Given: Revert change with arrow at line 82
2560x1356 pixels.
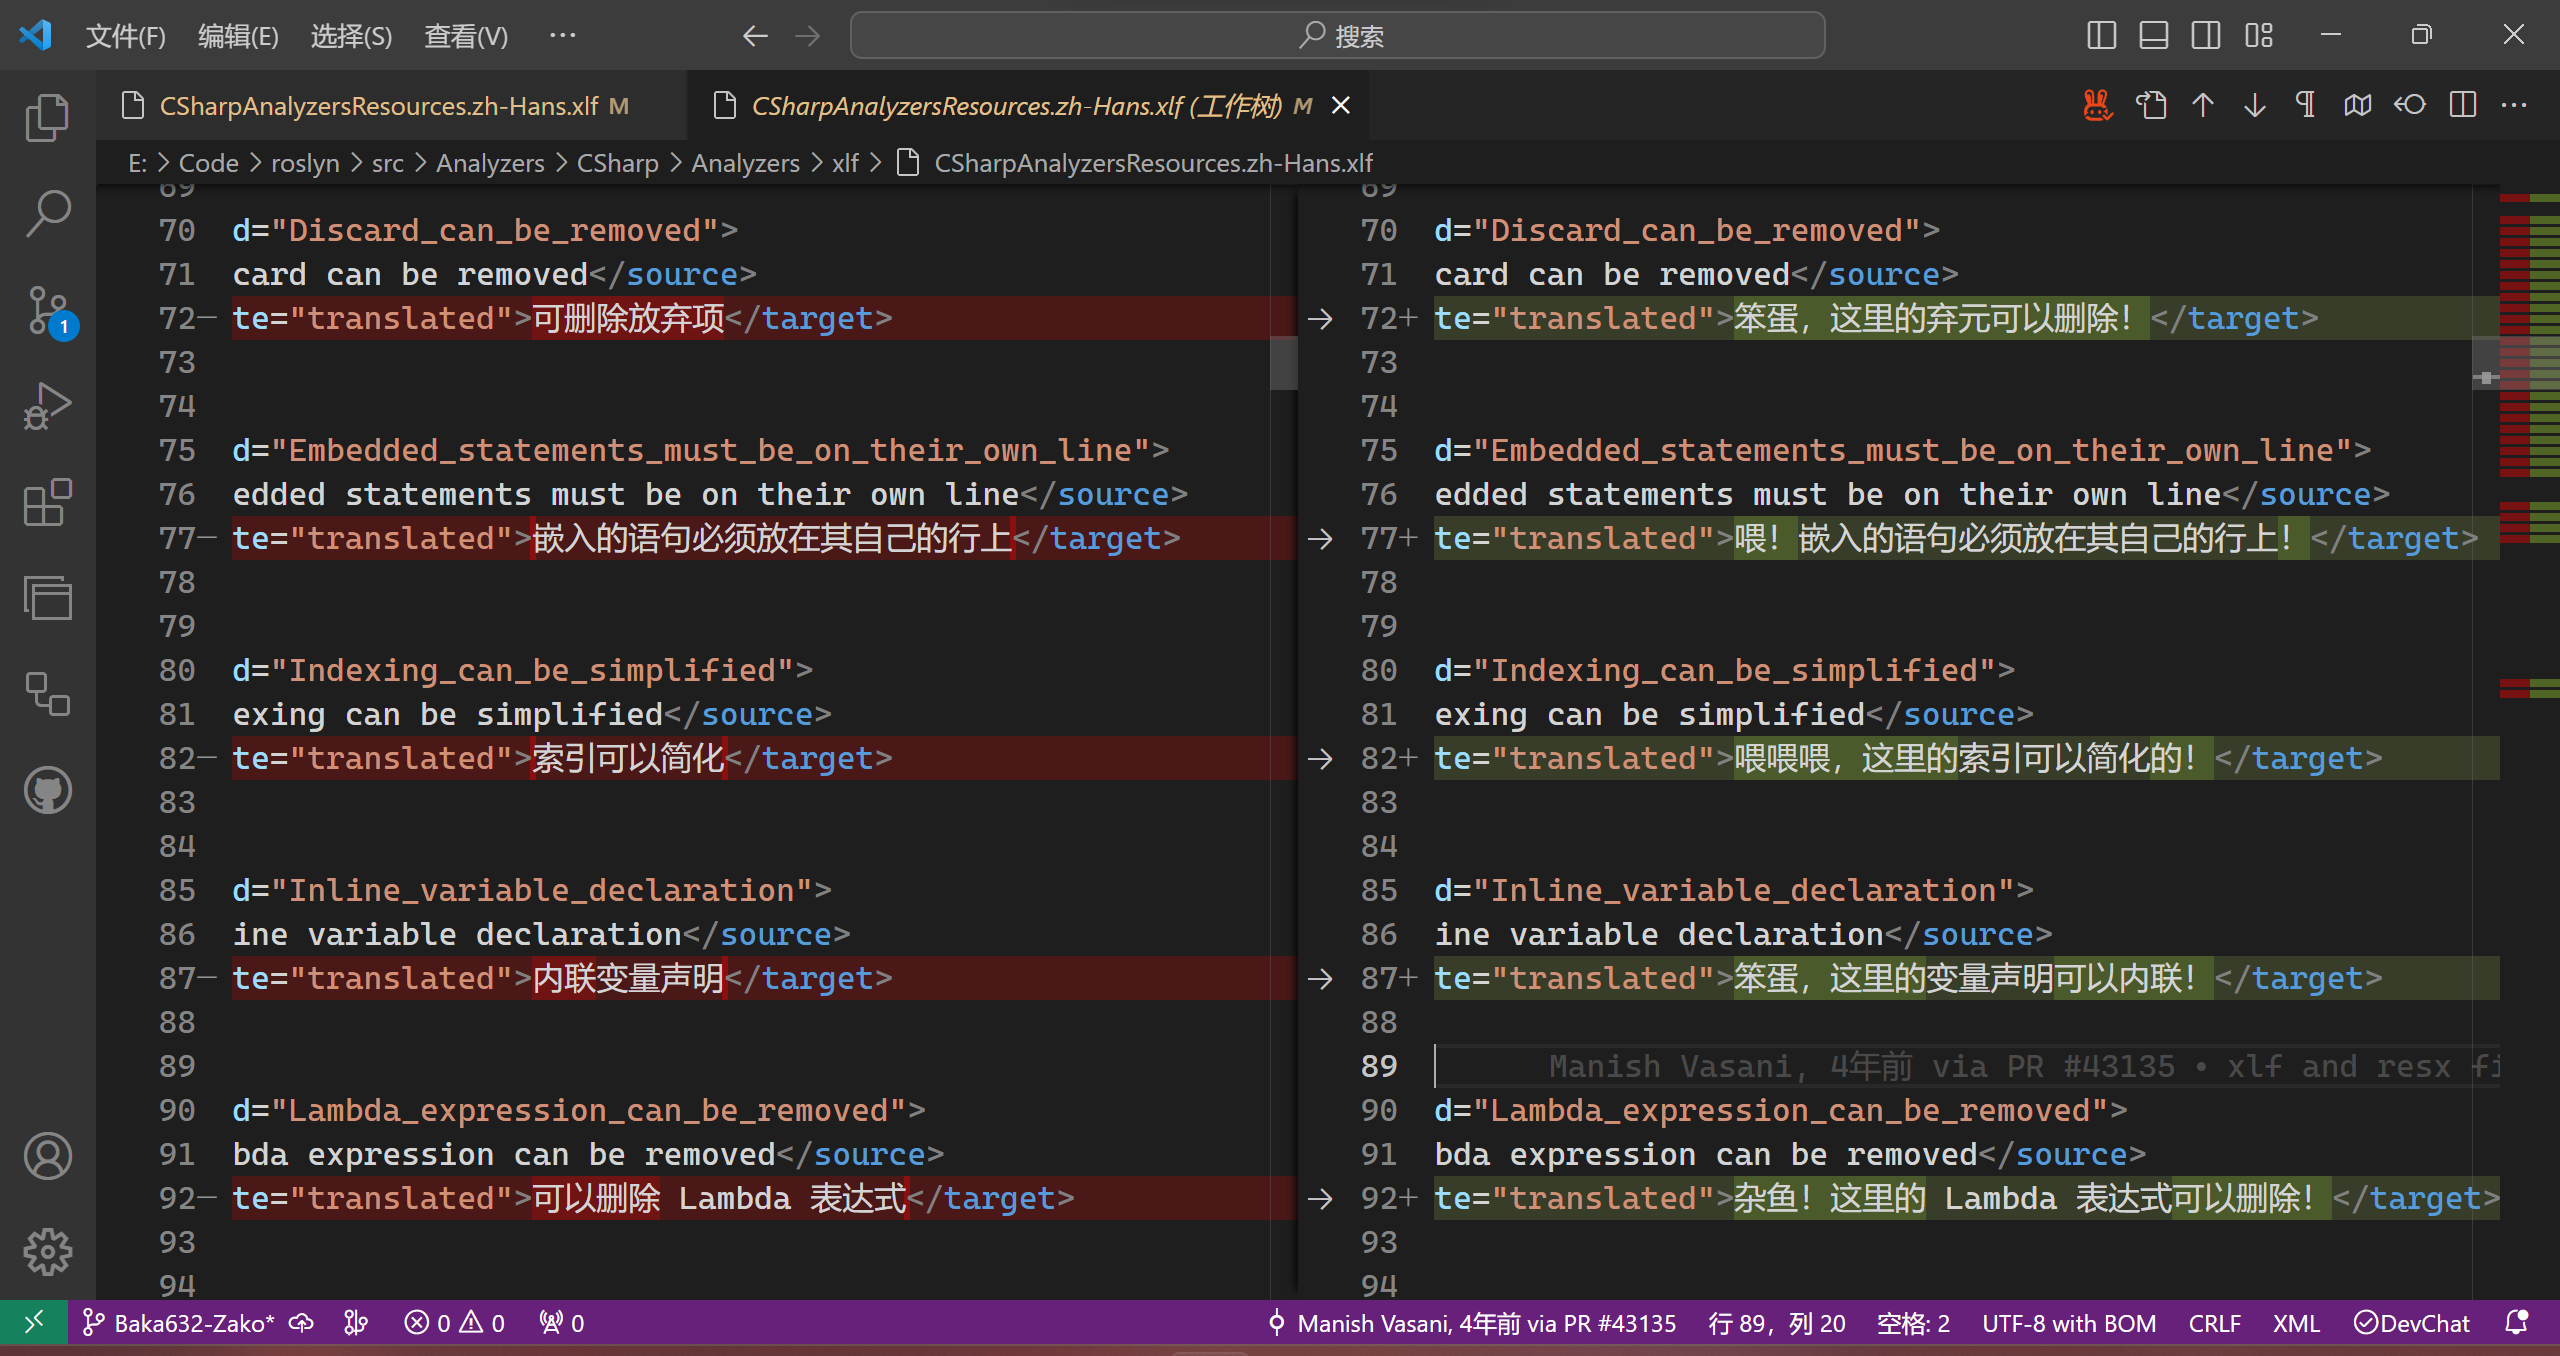Looking at the screenshot, I should (x=1320, y=758).
